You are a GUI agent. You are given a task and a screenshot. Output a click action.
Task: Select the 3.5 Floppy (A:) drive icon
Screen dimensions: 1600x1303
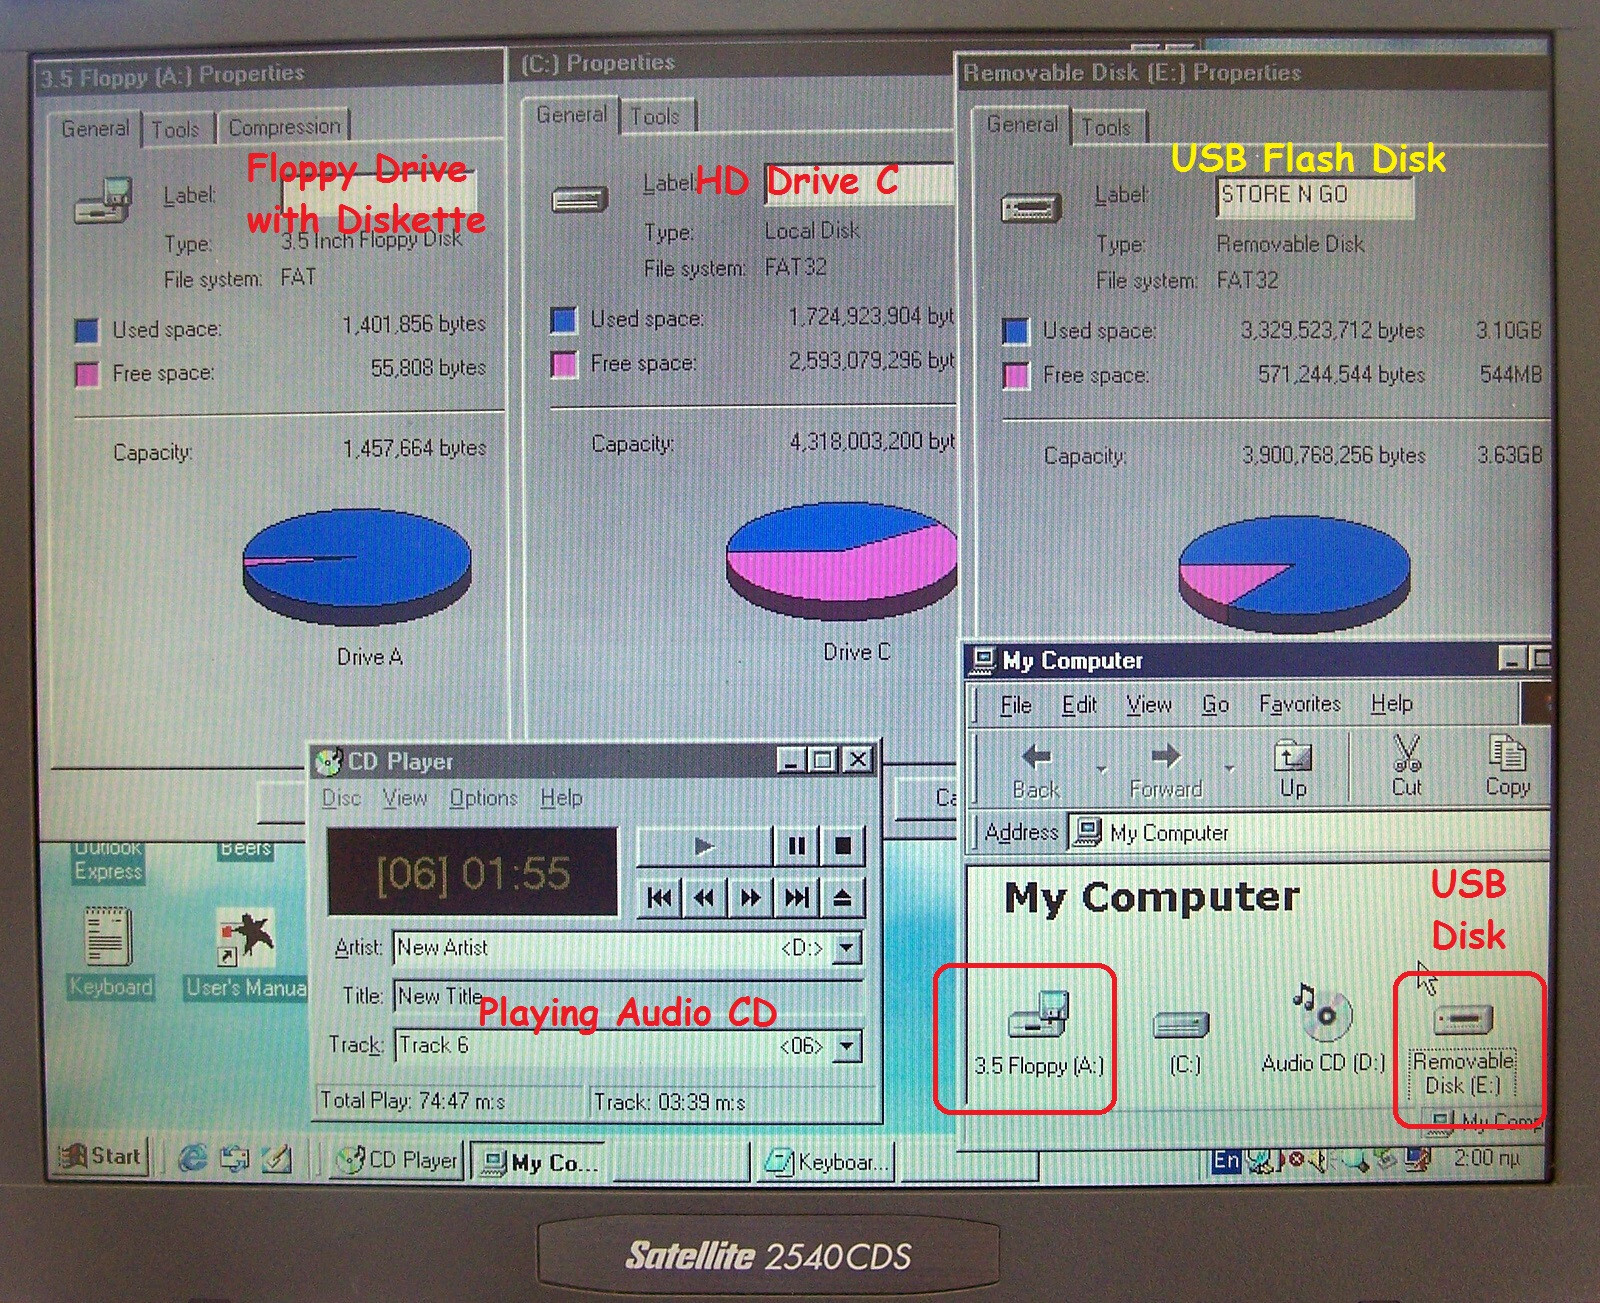[x=1039, y=1033]
